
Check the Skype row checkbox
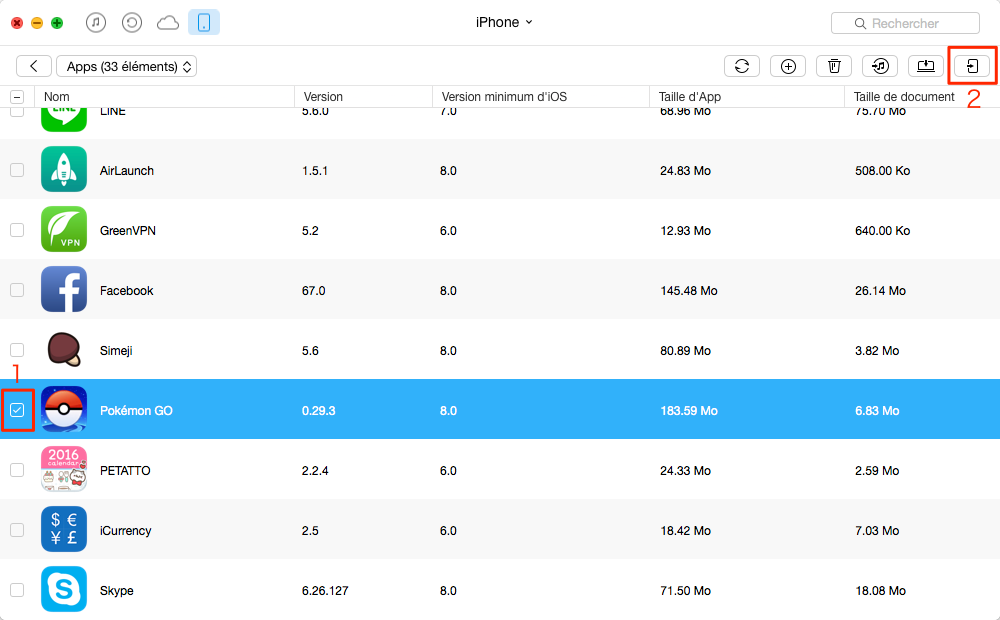(x=17, y=589)
